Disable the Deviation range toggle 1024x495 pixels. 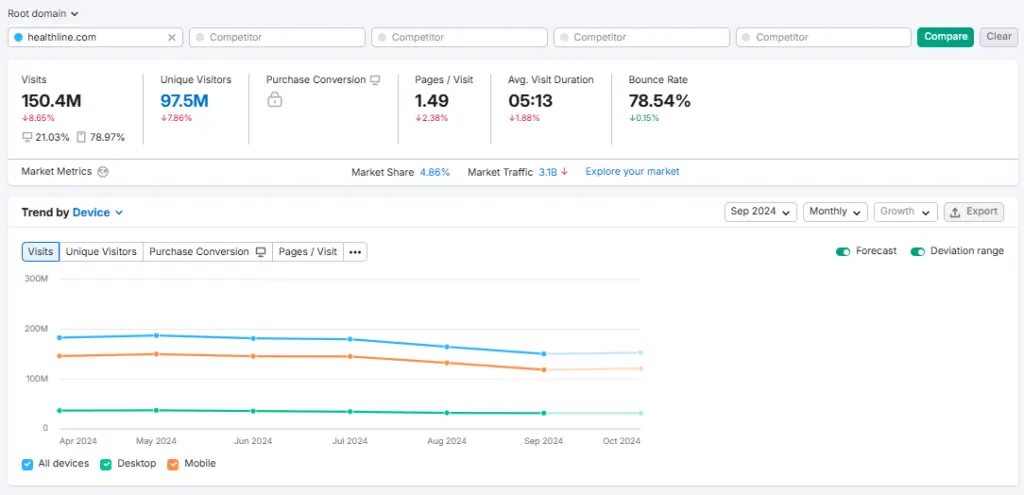point(917,251)
